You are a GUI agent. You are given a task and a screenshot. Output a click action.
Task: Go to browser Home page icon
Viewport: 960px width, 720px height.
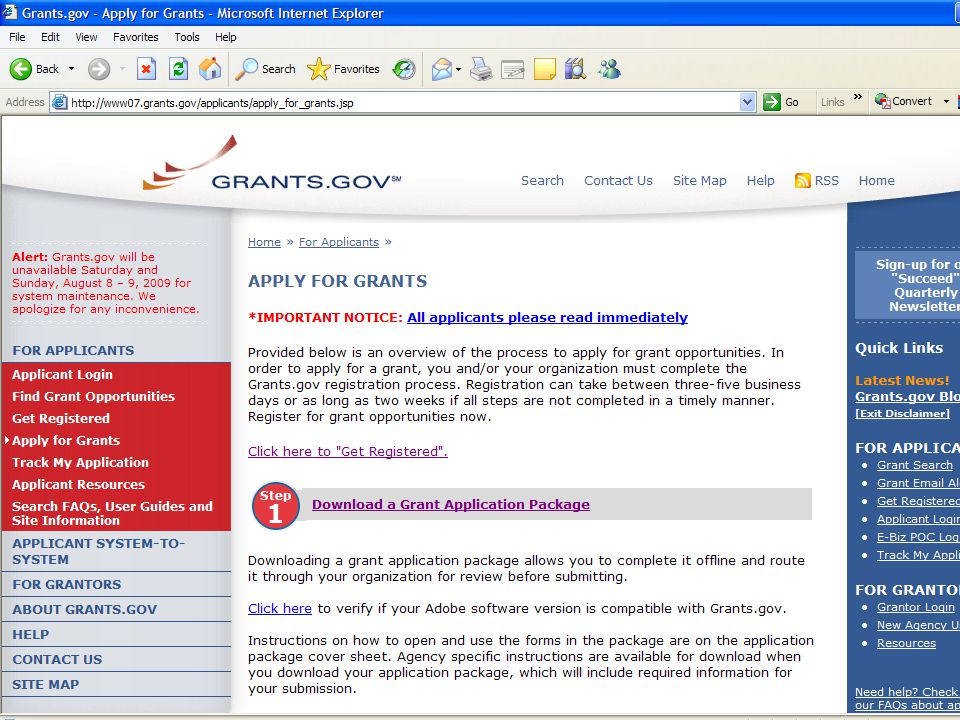(x=210, y=69)
